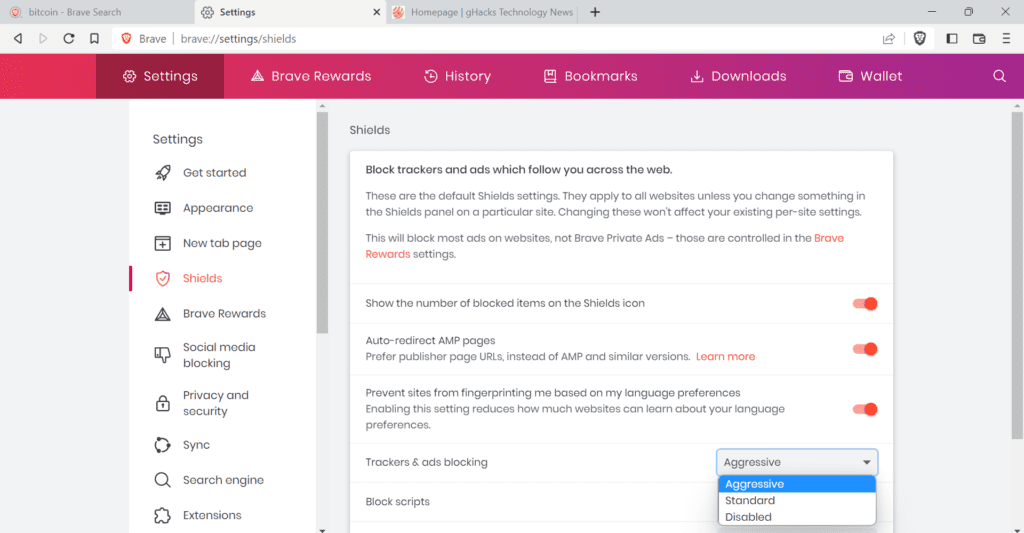Viewport: 1024px width, 533px height.
Task: Bookmark this page via toolbar icon
Action: 94,39
